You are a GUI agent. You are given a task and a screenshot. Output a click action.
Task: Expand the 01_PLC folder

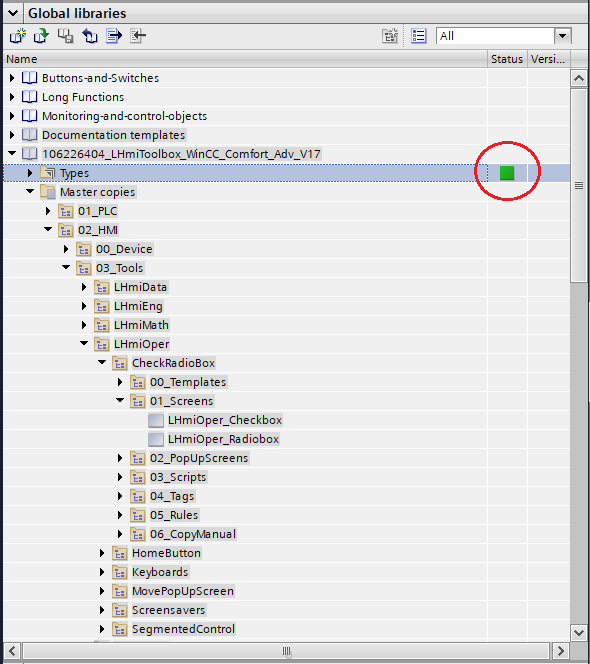point(48,211)
